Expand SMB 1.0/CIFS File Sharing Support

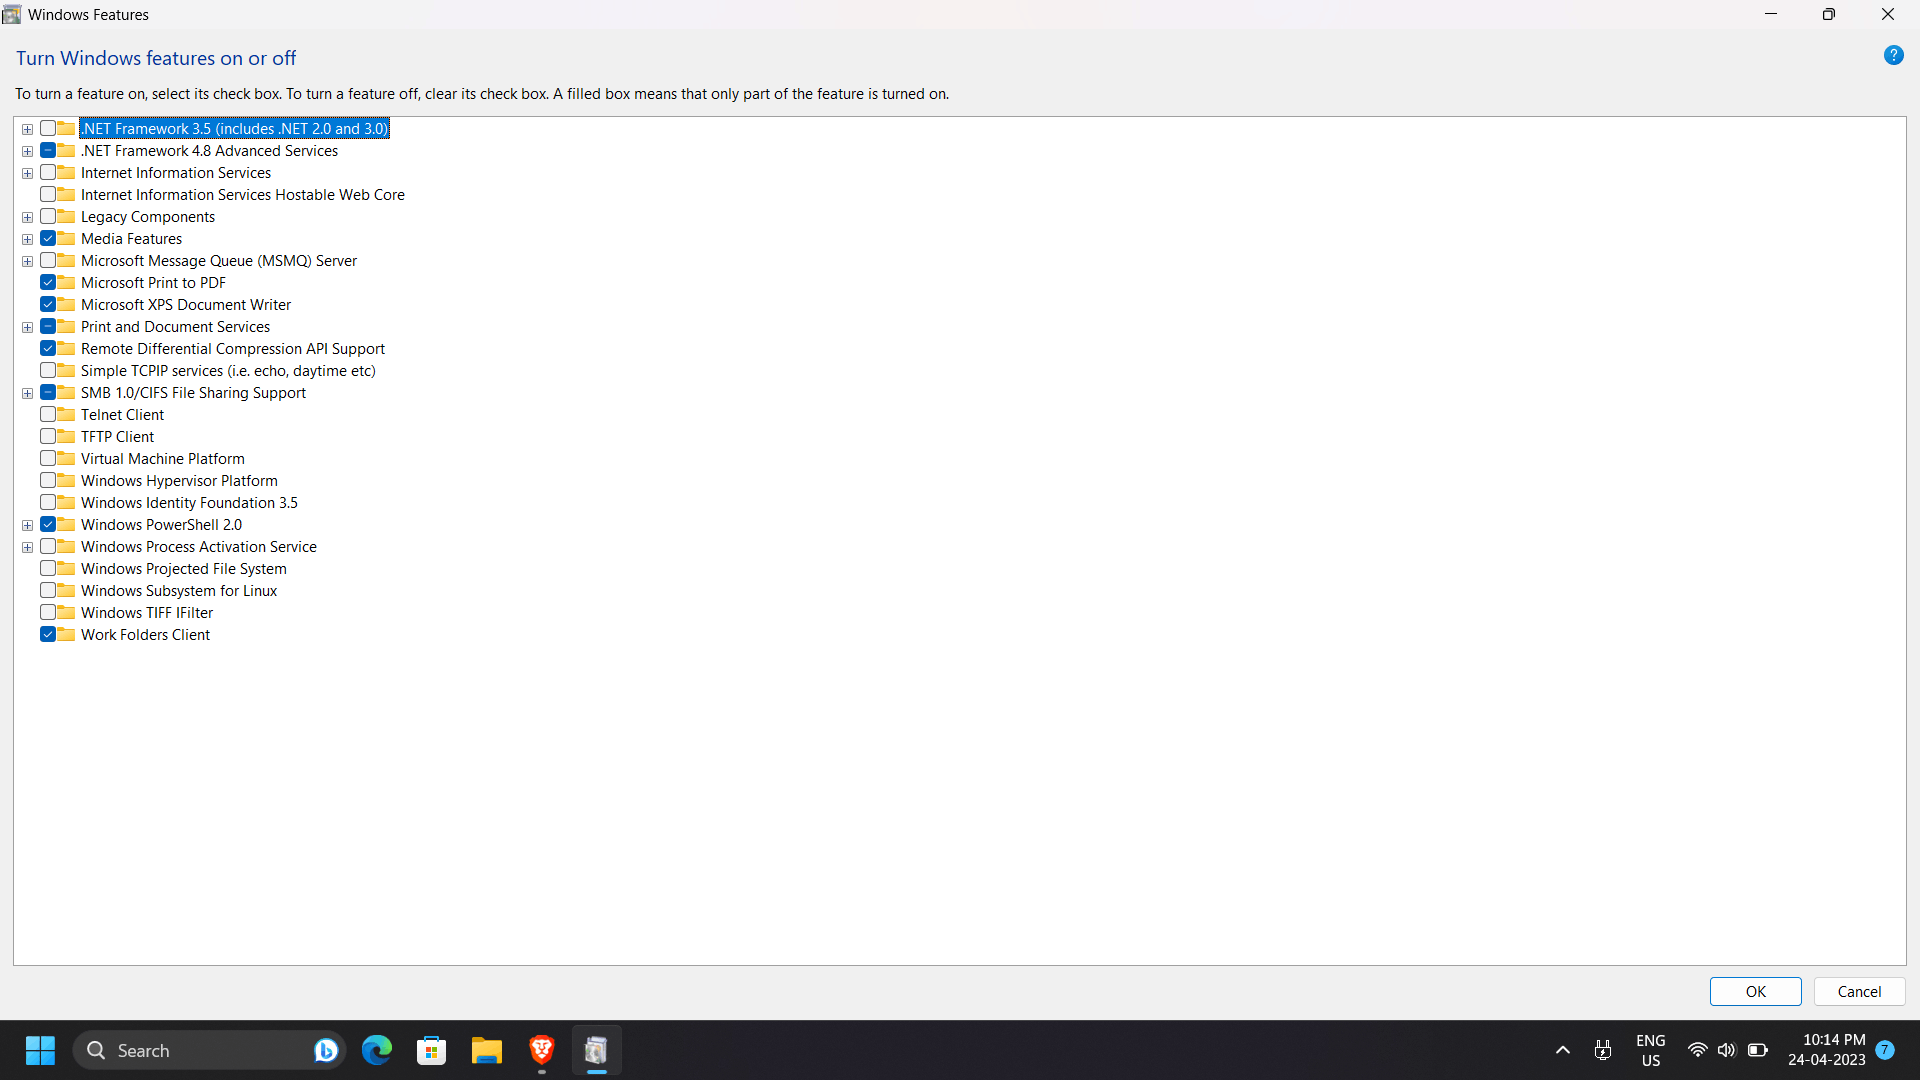(x=28, y=393)
